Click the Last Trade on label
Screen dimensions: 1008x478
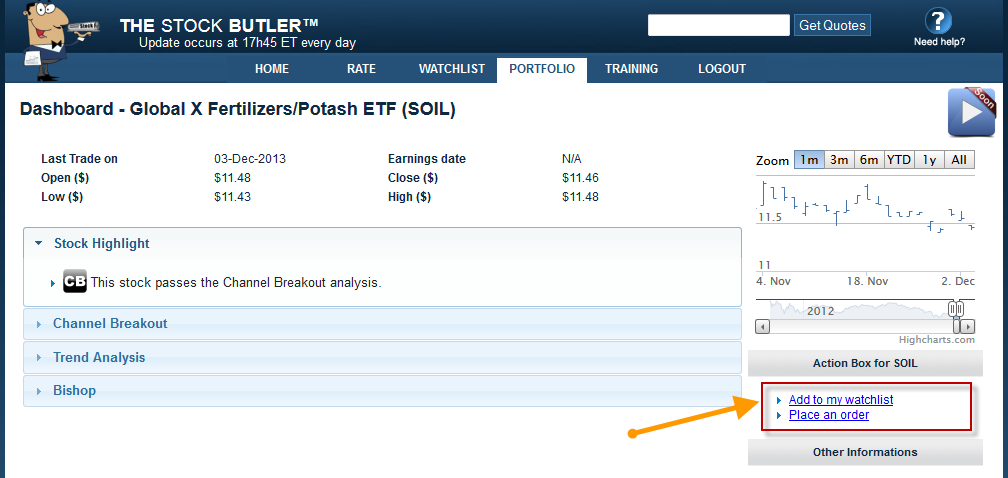pos(80,159)
